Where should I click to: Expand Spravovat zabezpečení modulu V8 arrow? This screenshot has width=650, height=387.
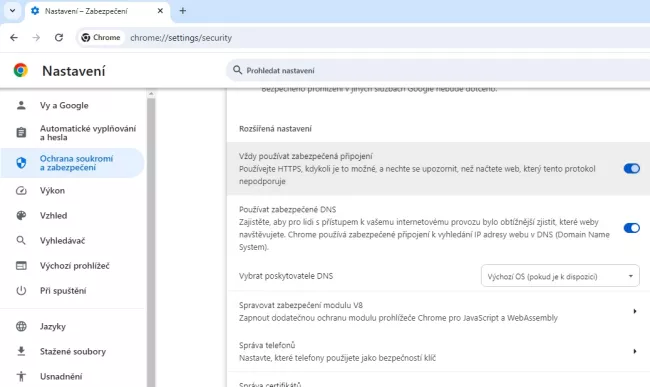tap(635, 311)
